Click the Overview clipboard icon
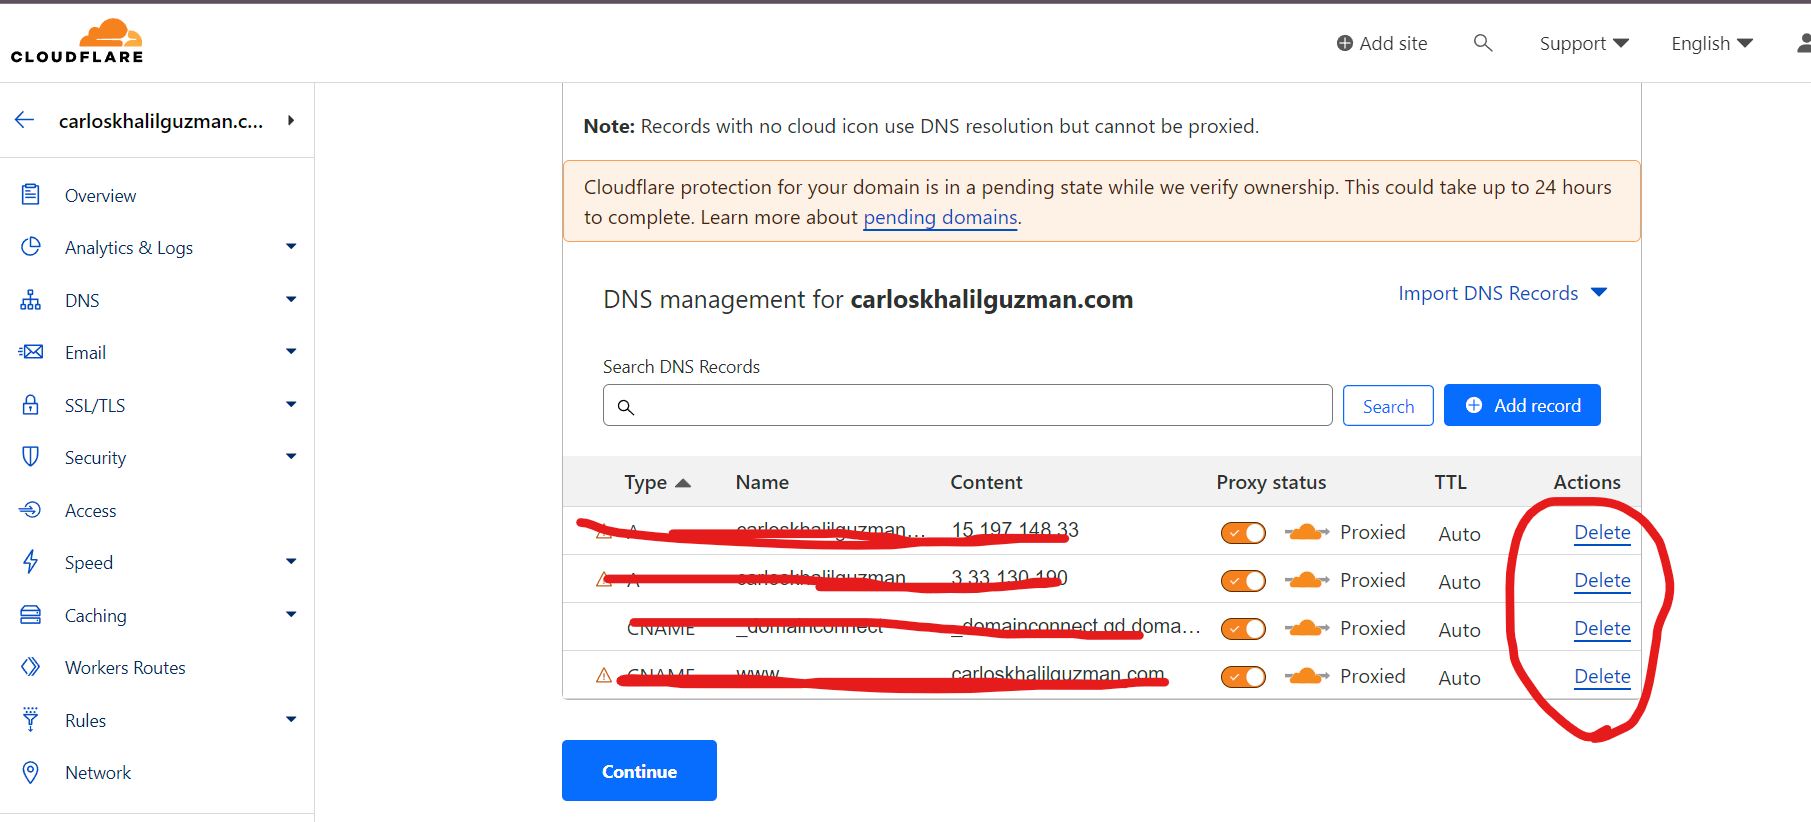This screenshot has width=1811, height=822. tap(31, 194)
